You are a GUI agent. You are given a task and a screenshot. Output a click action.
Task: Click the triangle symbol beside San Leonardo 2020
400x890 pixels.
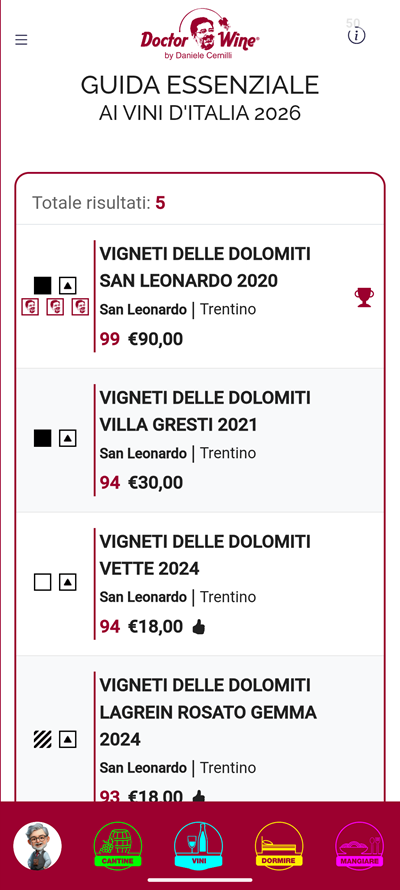tap(68, 285)
